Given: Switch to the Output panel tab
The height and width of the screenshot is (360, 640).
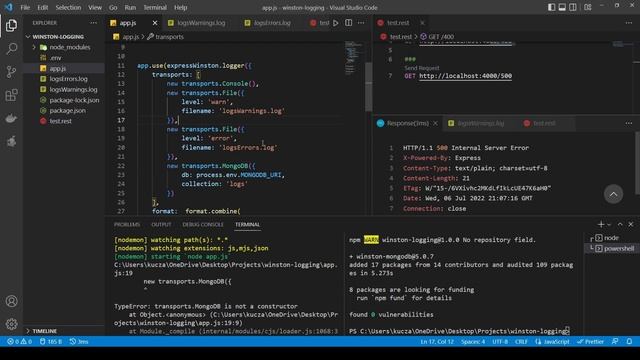Looking at the screenshot, I should click(x=161, y=224).
